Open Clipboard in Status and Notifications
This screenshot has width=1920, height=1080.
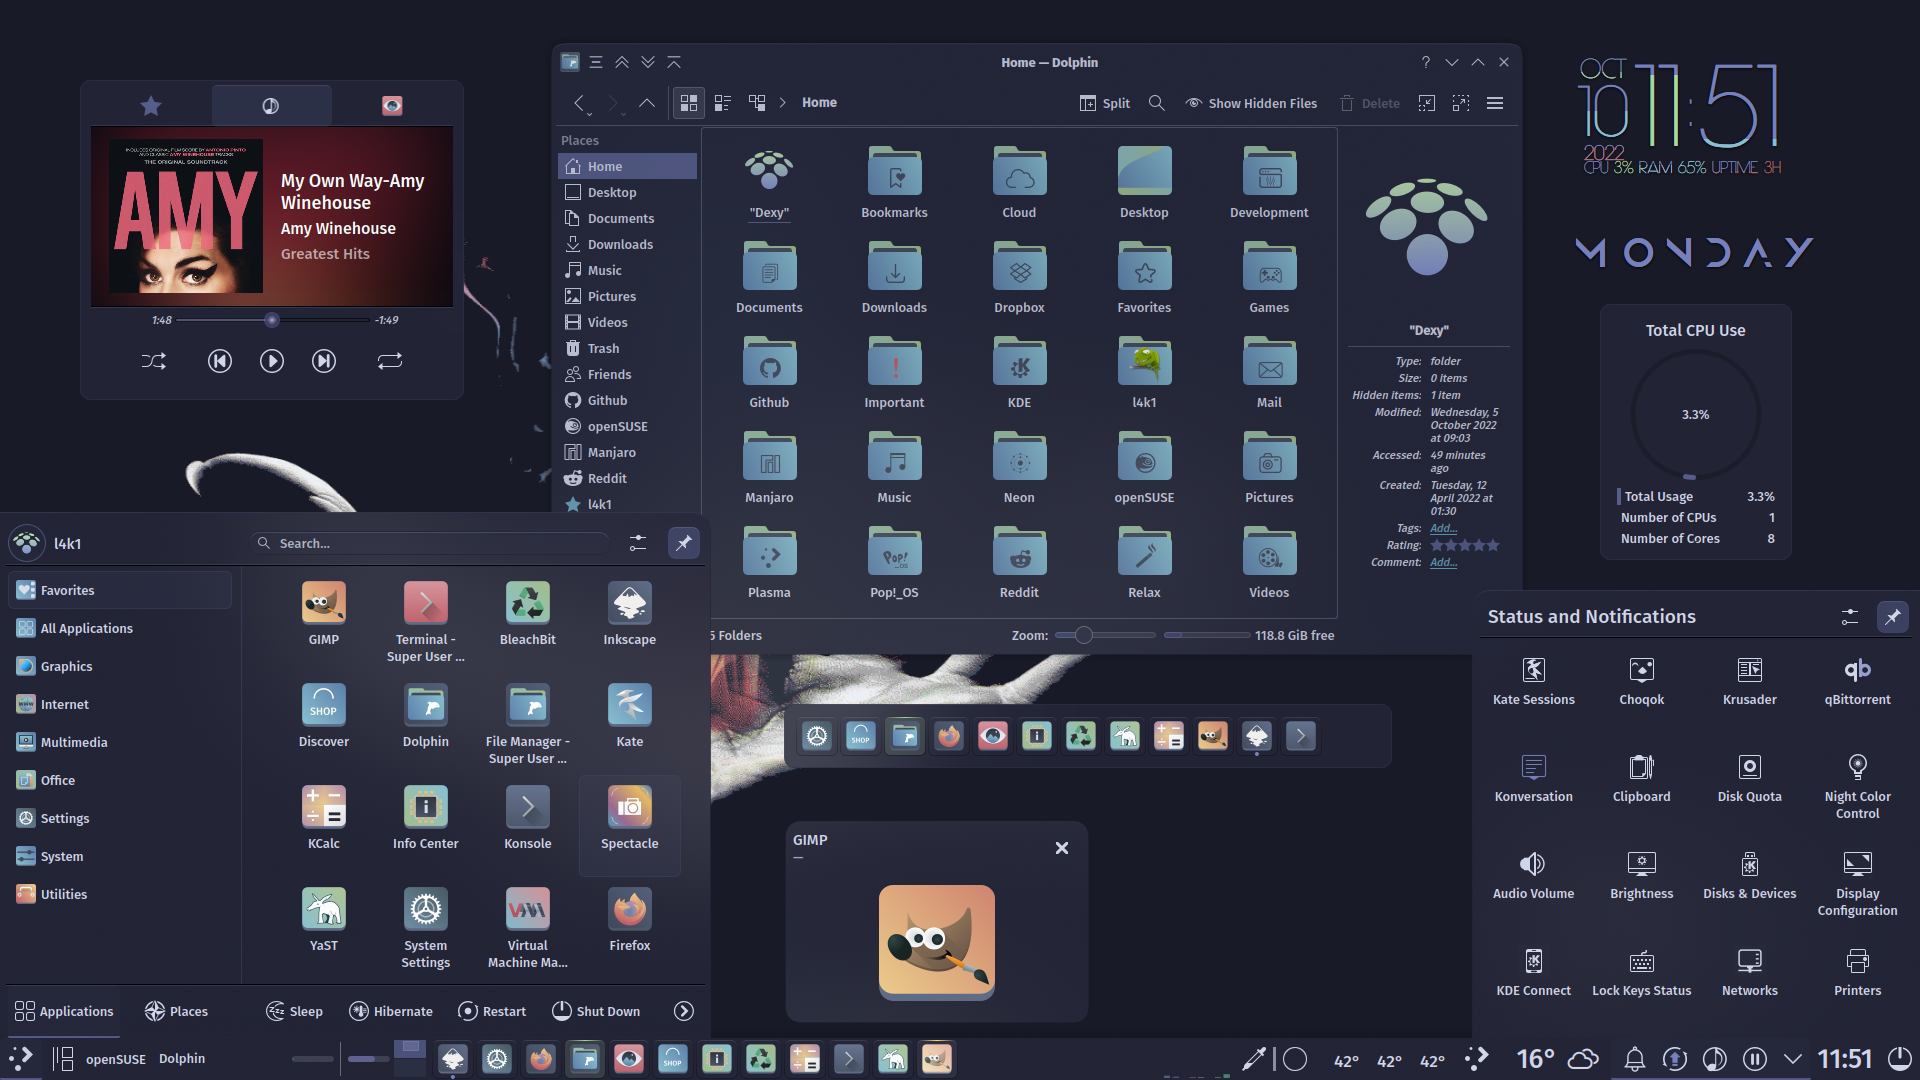[1642, 778]
